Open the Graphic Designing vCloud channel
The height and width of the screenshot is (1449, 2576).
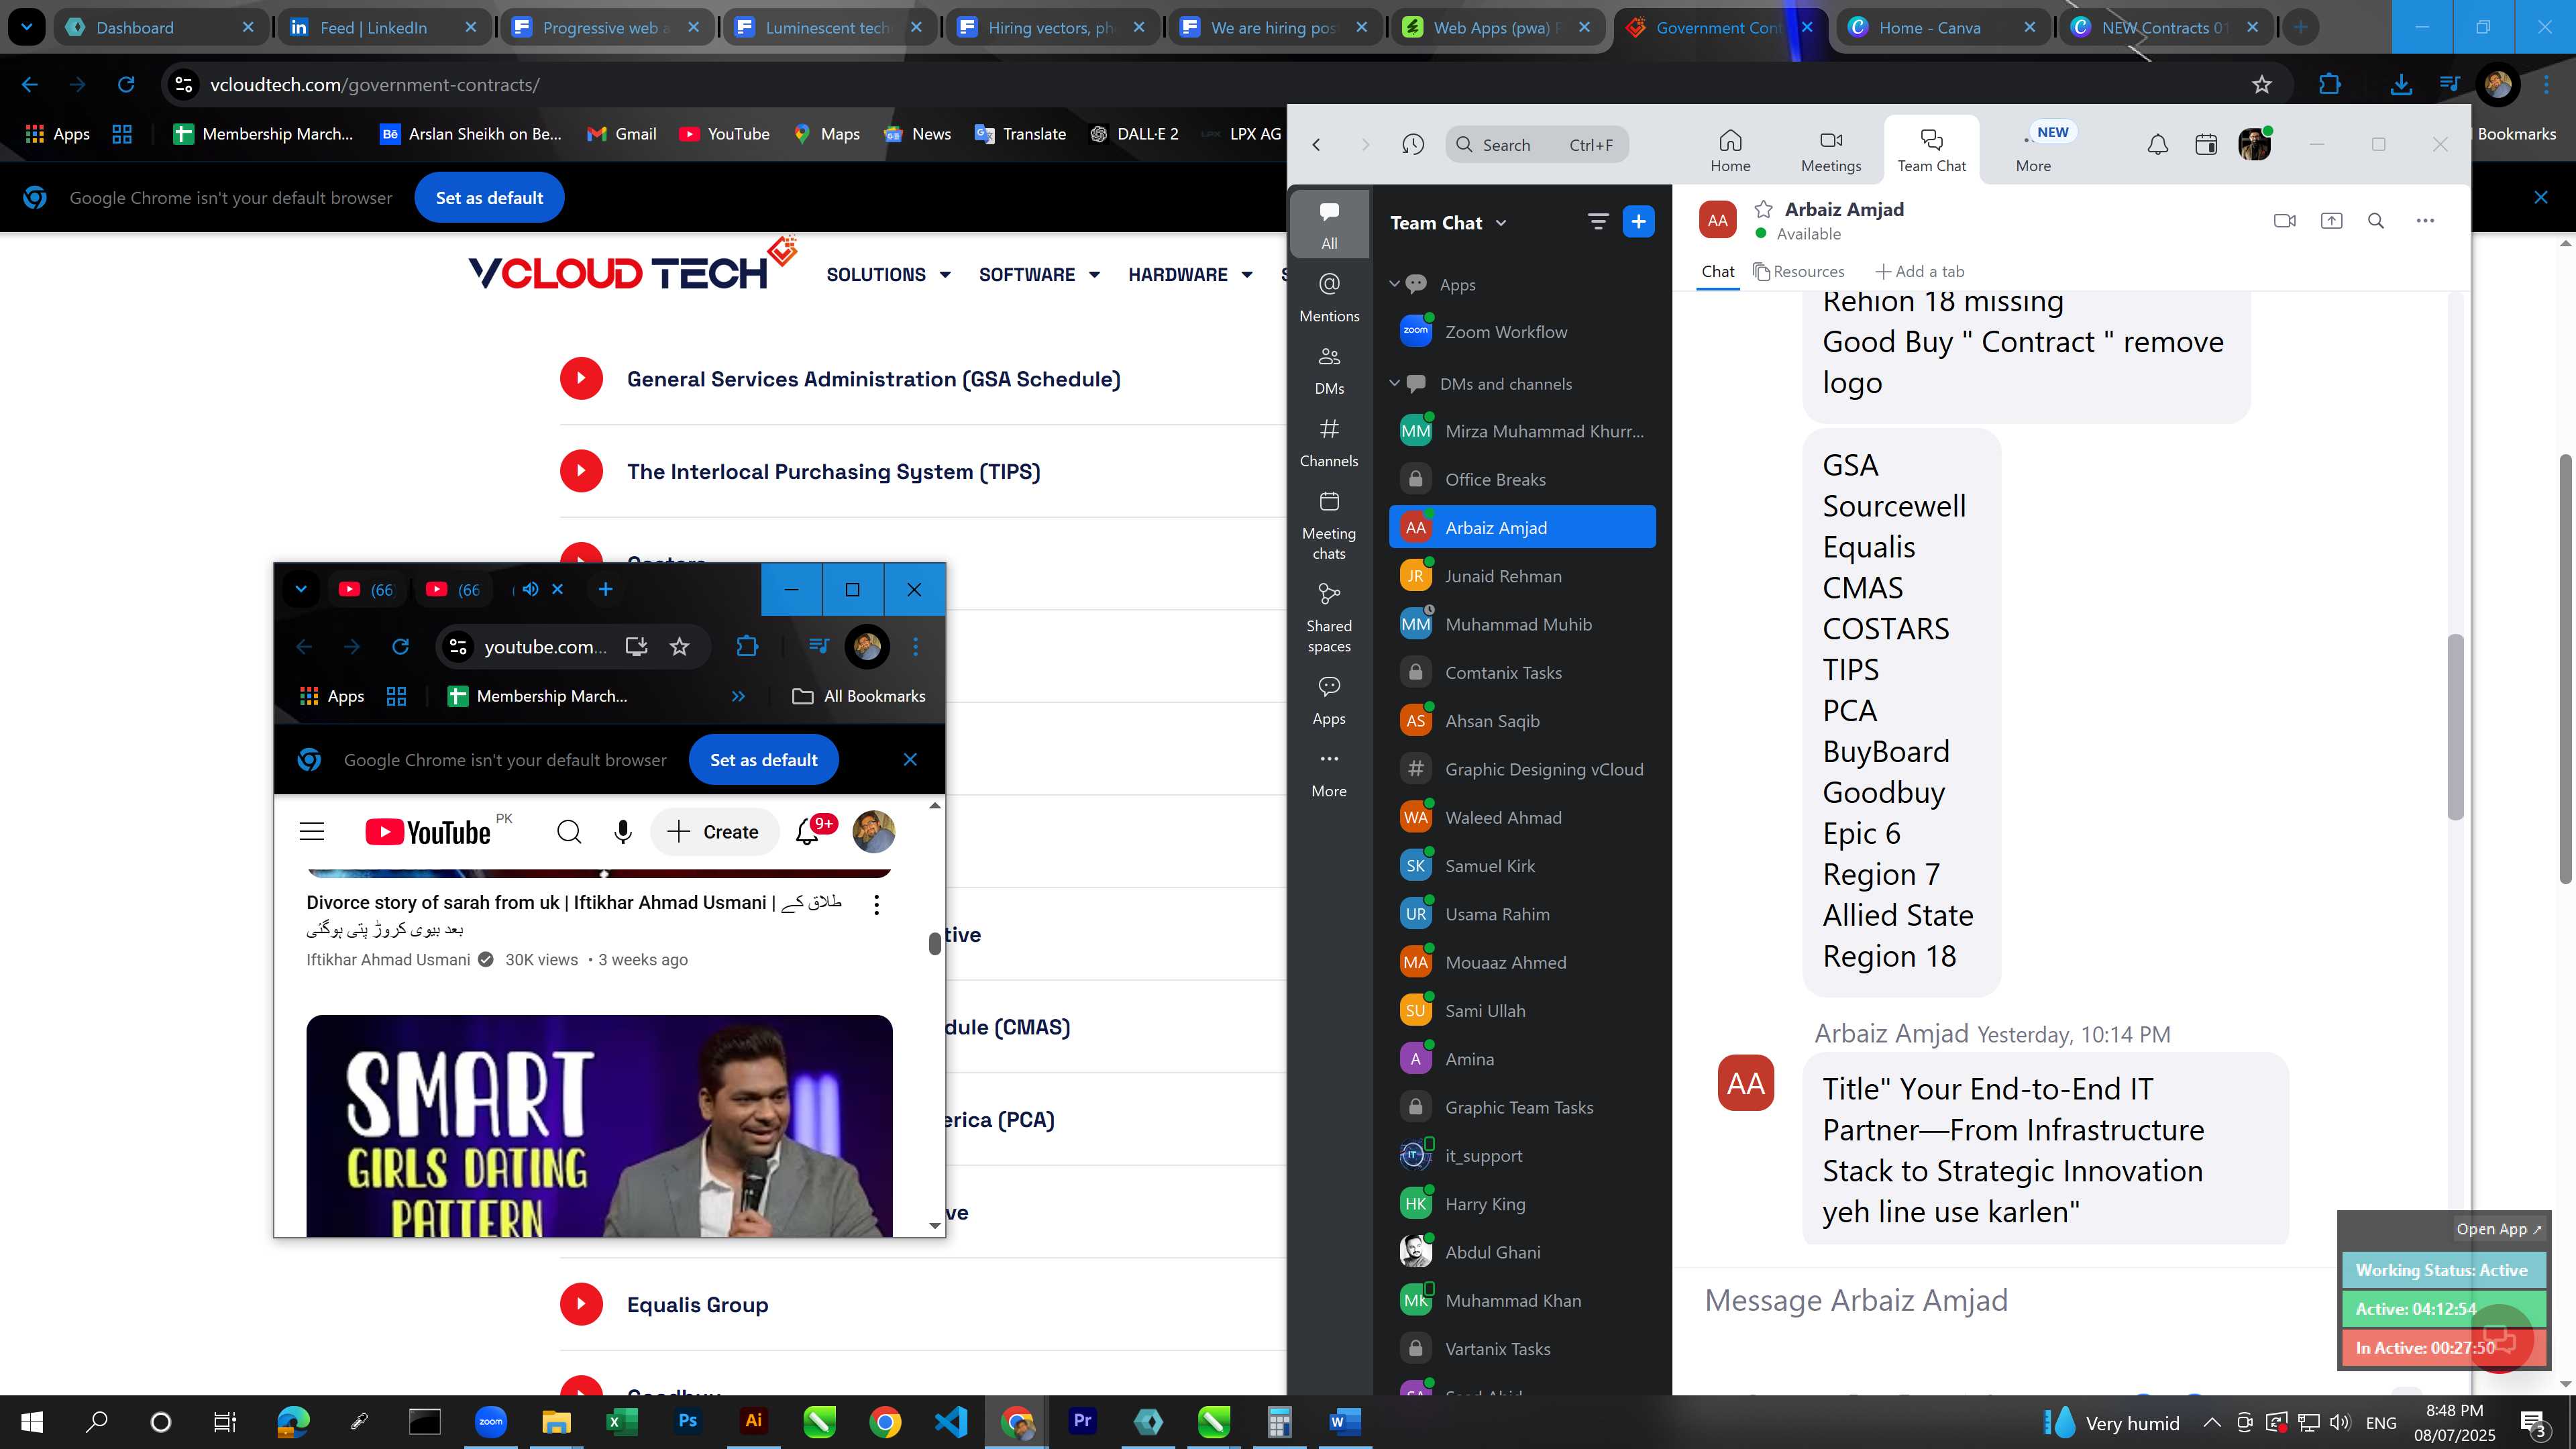click(1522, 769)
